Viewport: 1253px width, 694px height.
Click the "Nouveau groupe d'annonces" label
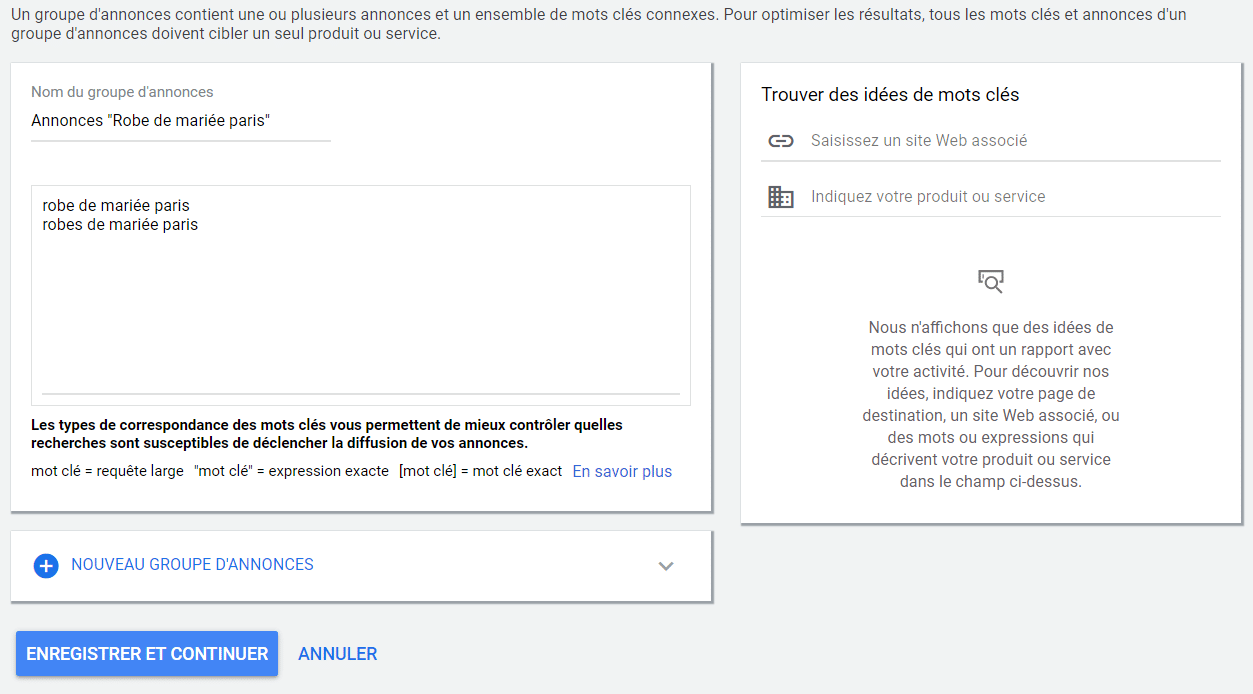(x=192, y=565)
